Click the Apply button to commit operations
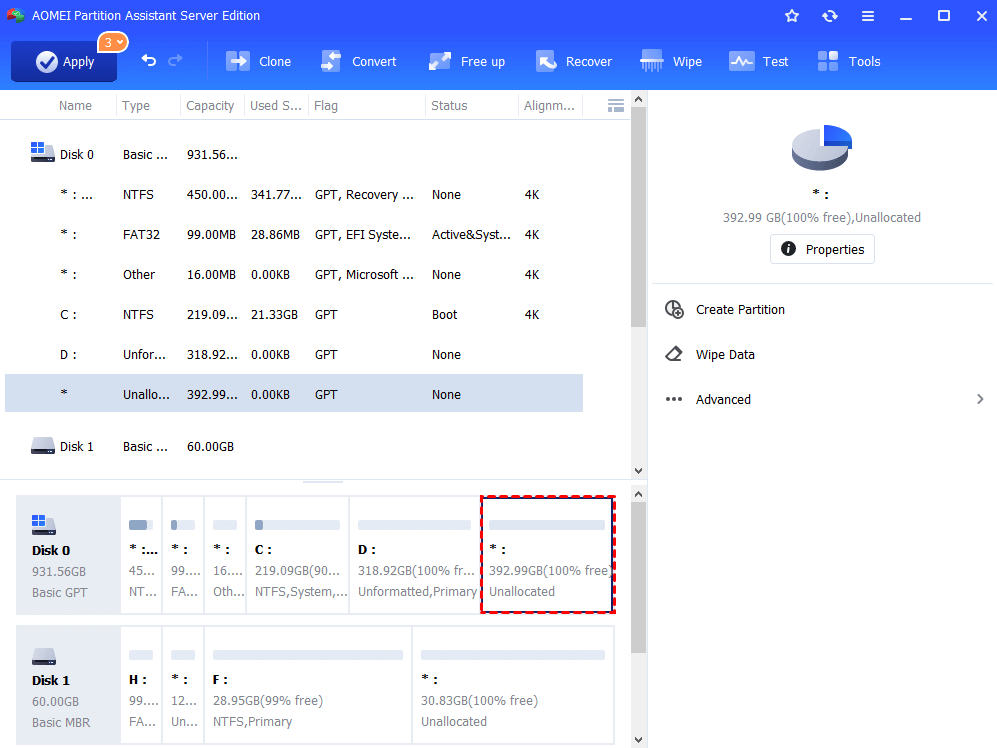The width and height of the screenshot is (997, 748). (x=64, y=62)
